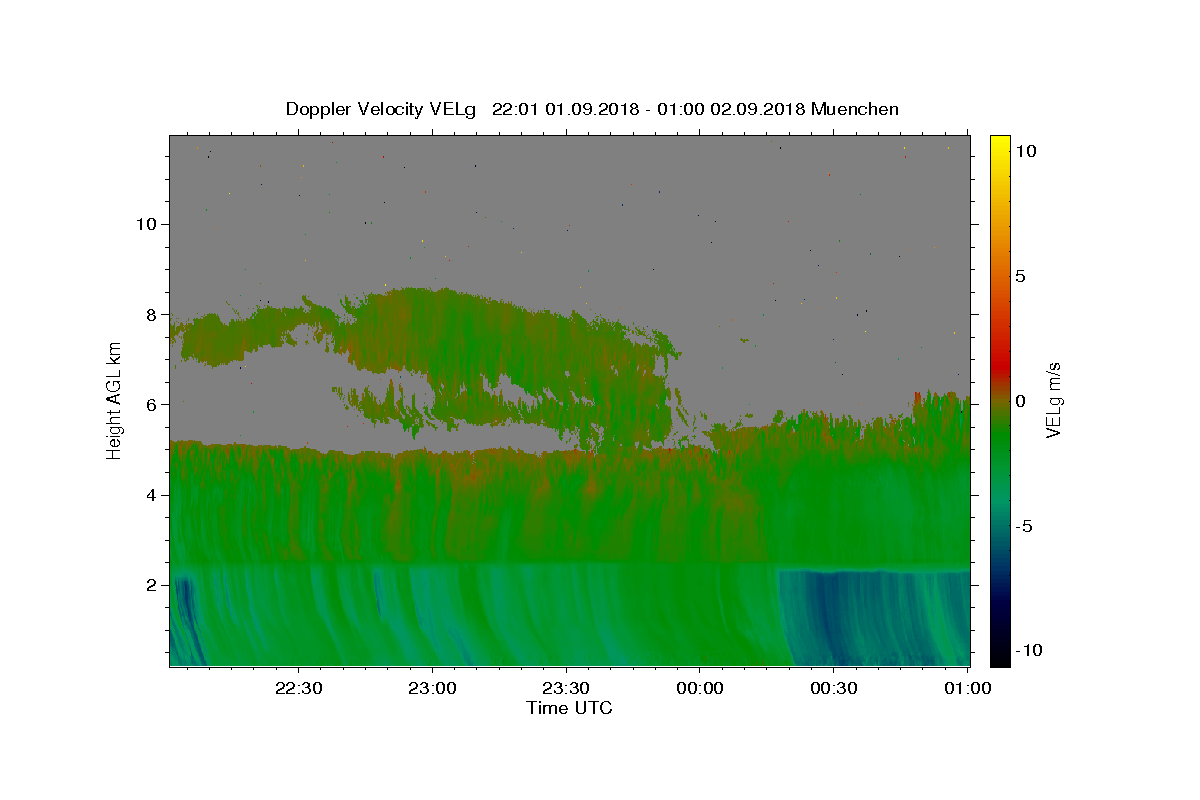Screen dimensions: 1200x800
Task: Click the colorbar tick label "-5"
Action: [1023, 526]
